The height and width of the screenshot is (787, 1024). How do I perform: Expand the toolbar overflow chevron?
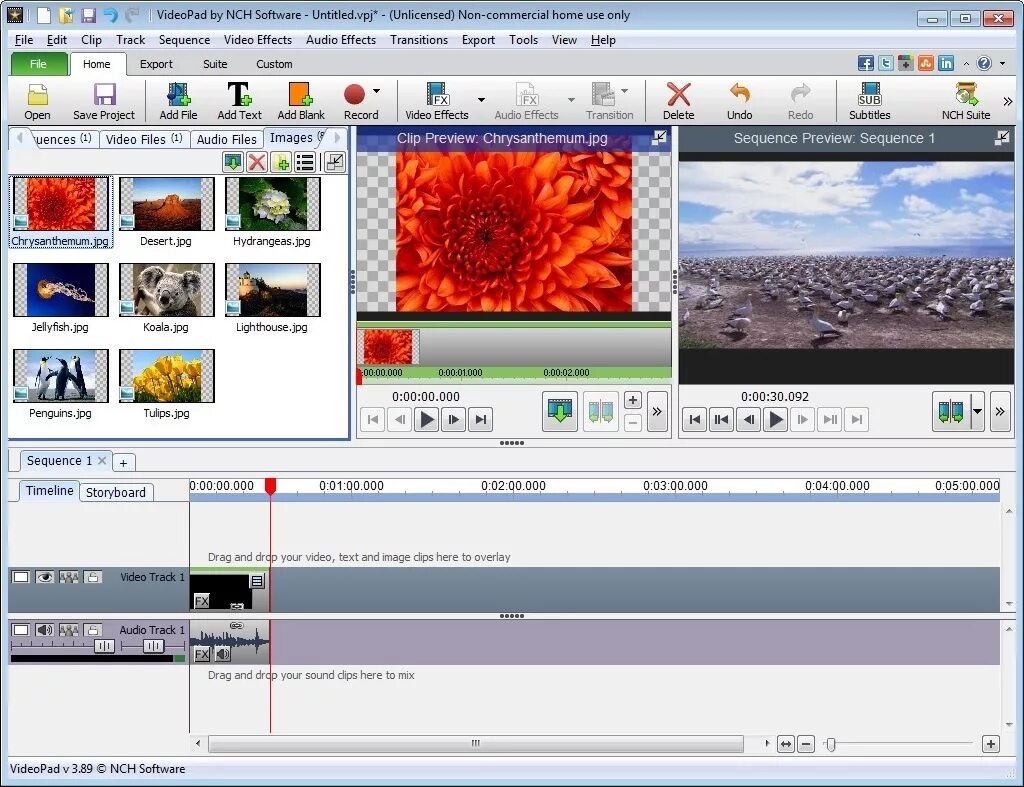[1008, 101]
